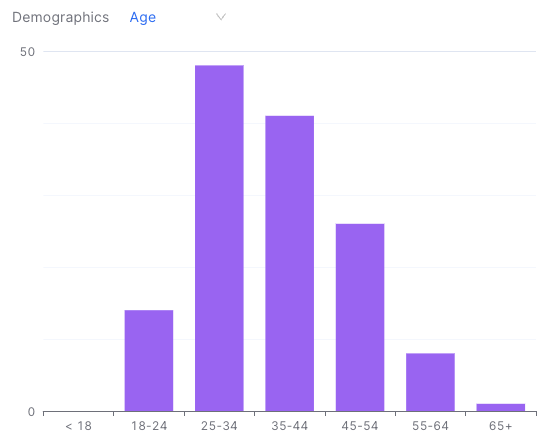Screen dimensions: 559x440
Task: Click the top 50 gridline
Action: pos(289,51)
